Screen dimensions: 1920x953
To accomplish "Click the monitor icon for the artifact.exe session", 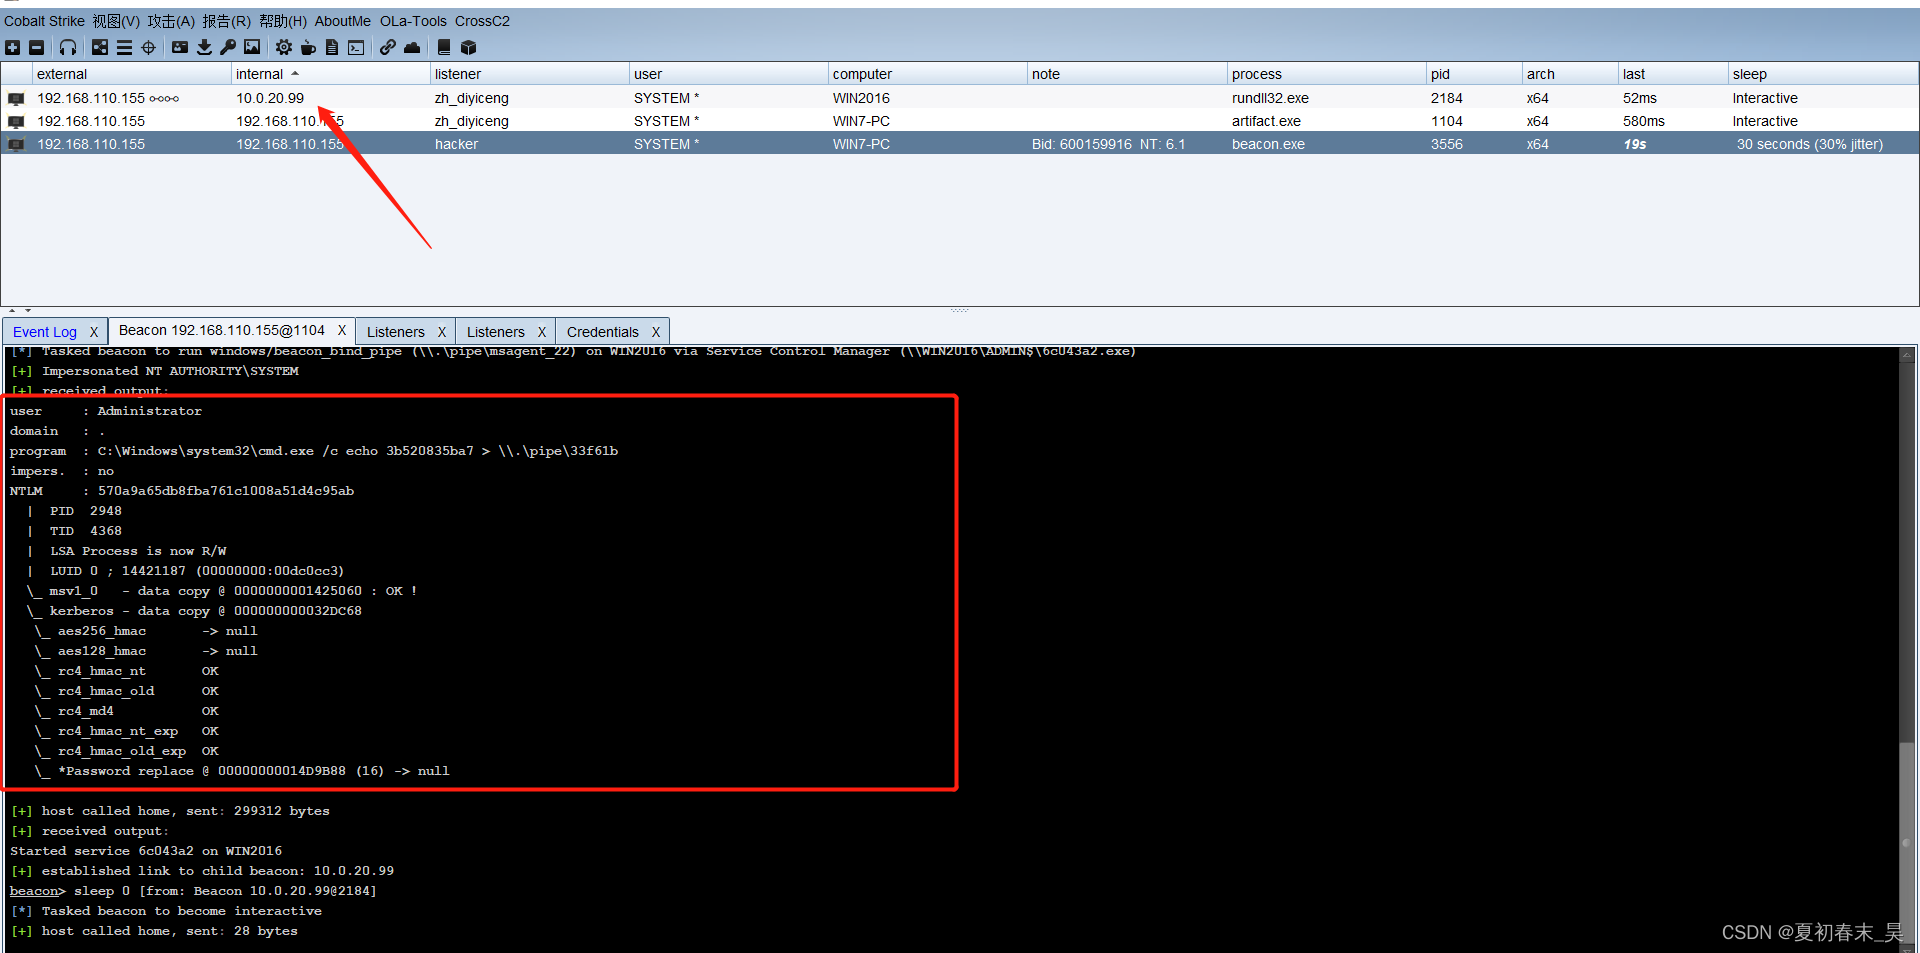I will 16,121.
